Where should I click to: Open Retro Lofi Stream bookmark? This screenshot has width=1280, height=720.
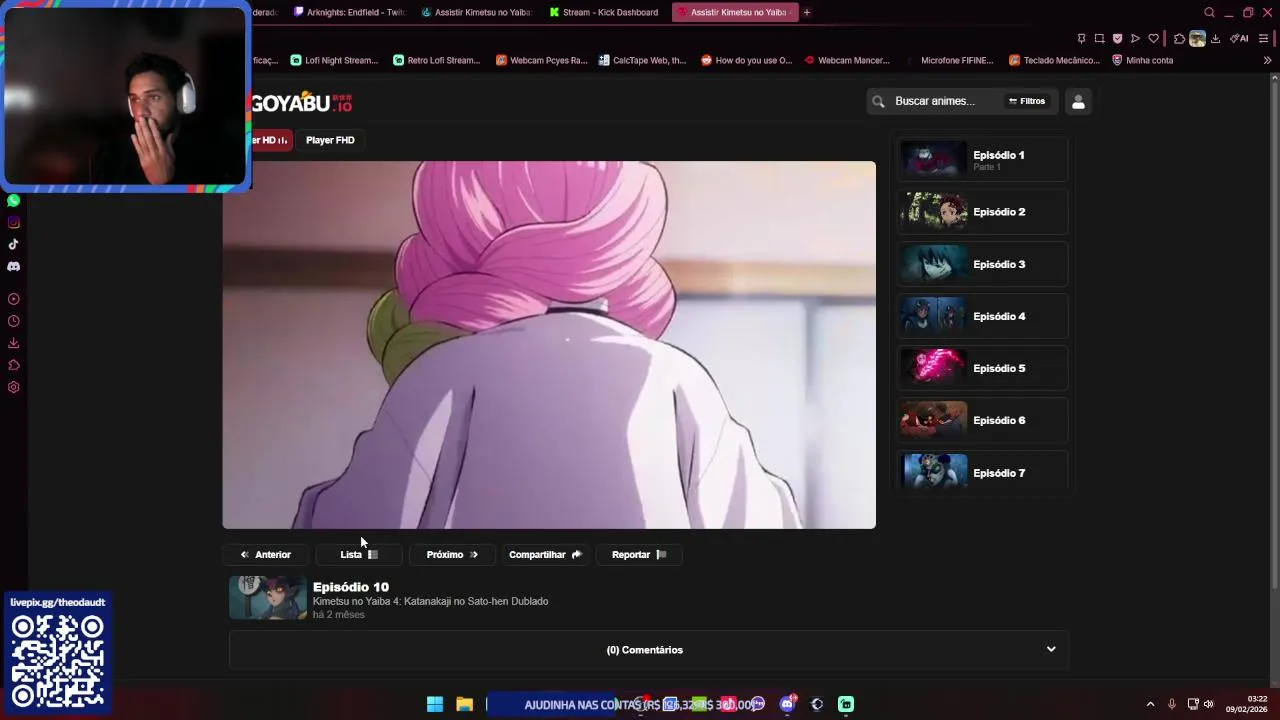[437, 60]
